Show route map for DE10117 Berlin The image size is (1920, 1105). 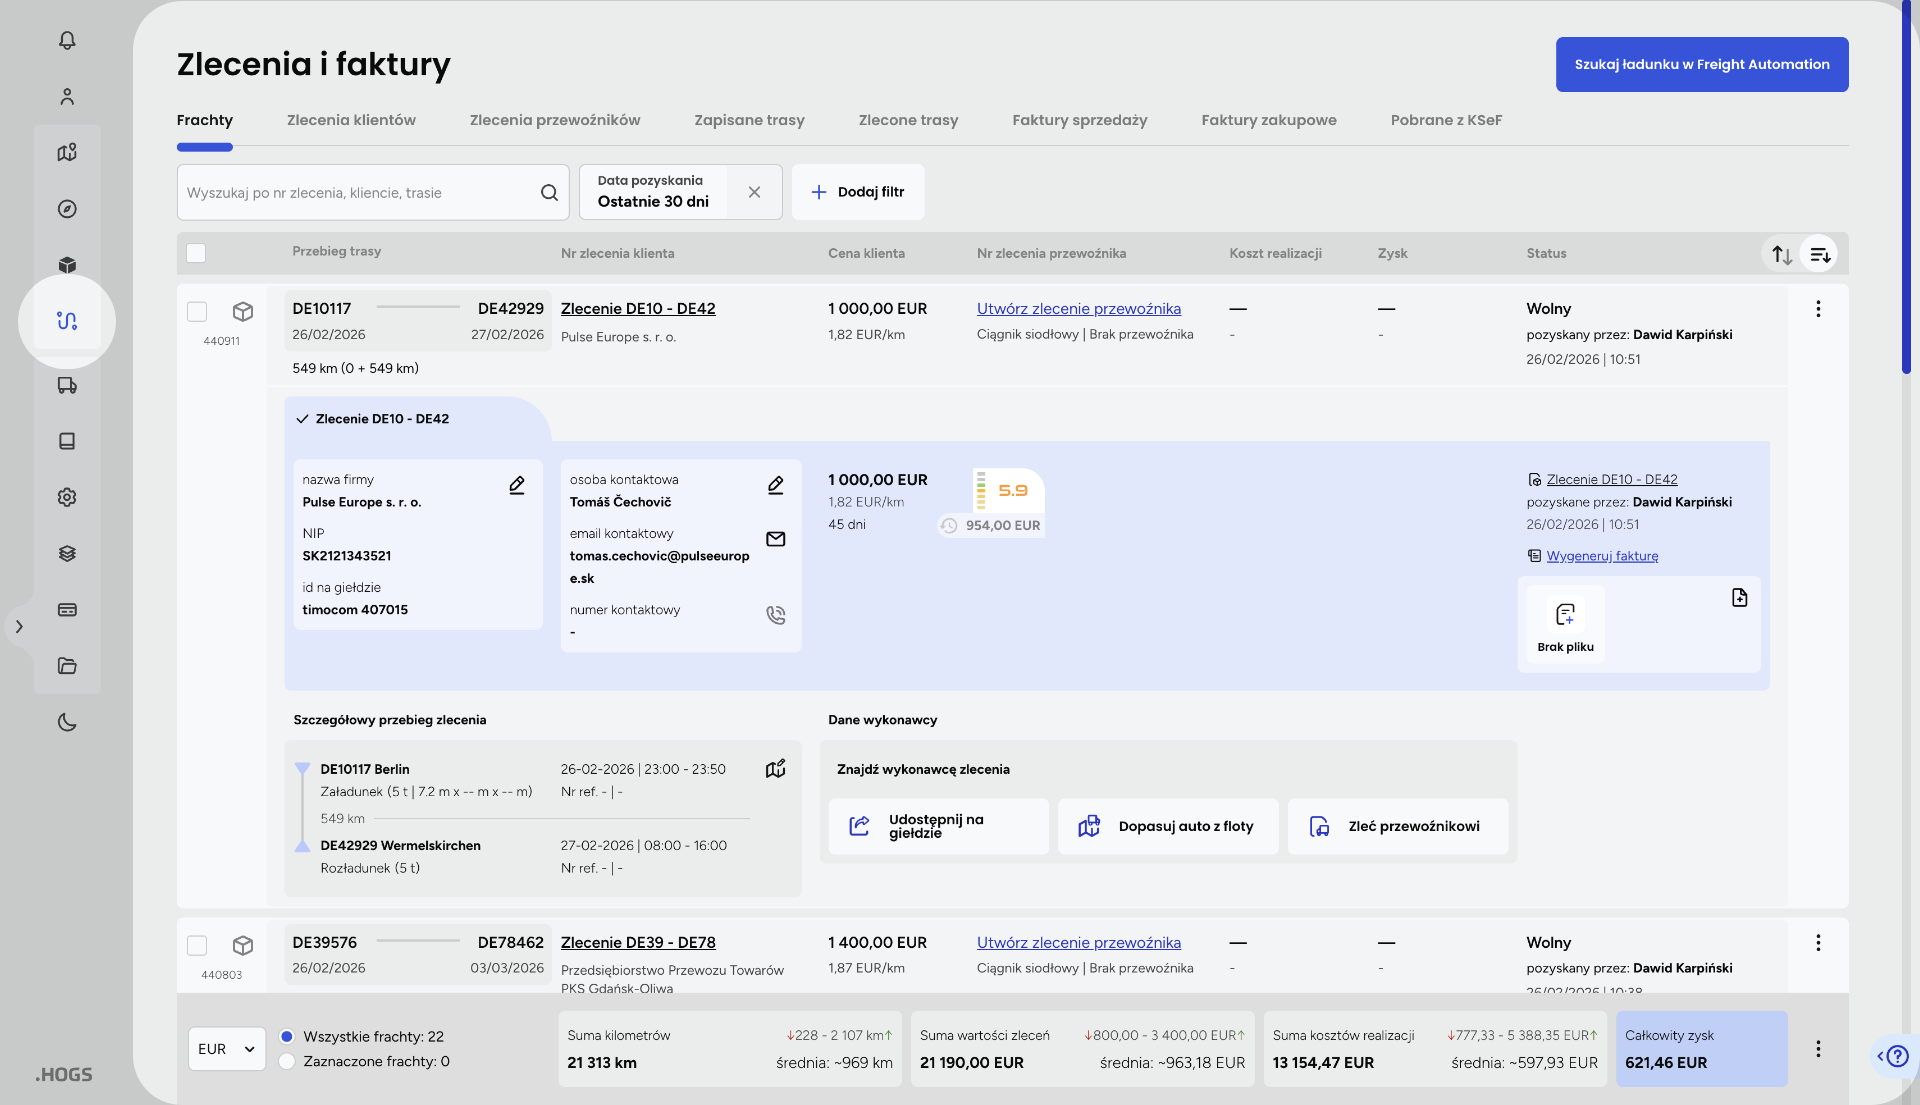click(775, 769)
